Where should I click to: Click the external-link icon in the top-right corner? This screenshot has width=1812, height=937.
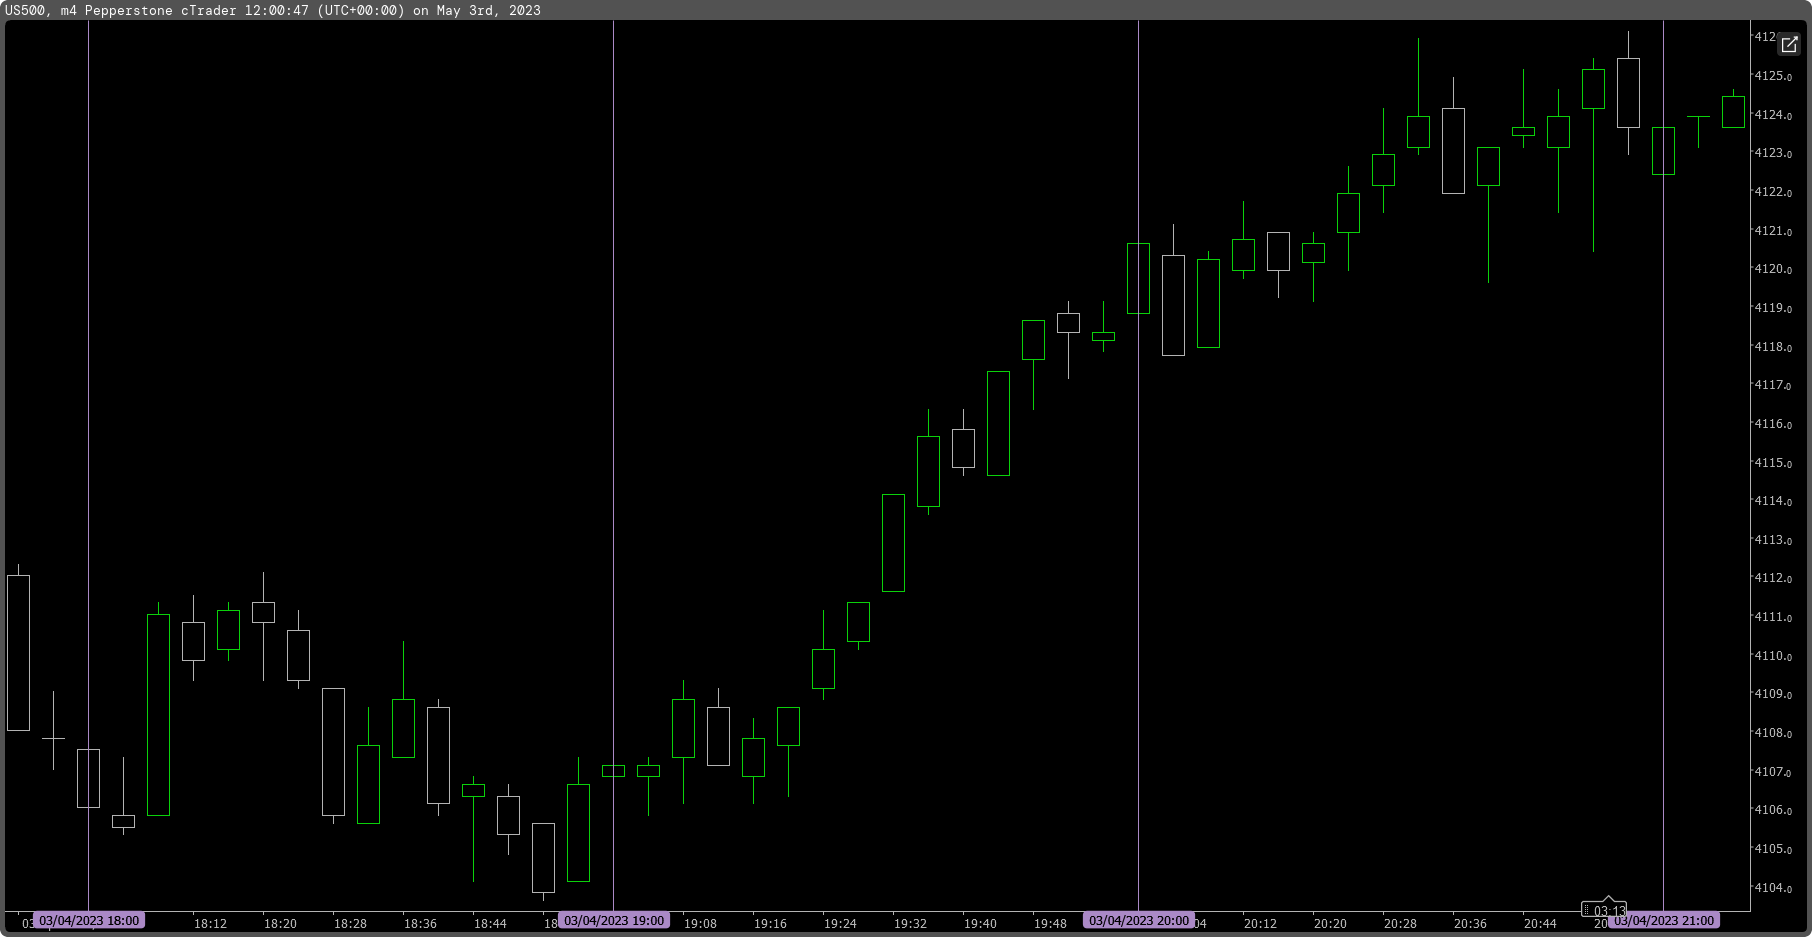(1789, 44)
